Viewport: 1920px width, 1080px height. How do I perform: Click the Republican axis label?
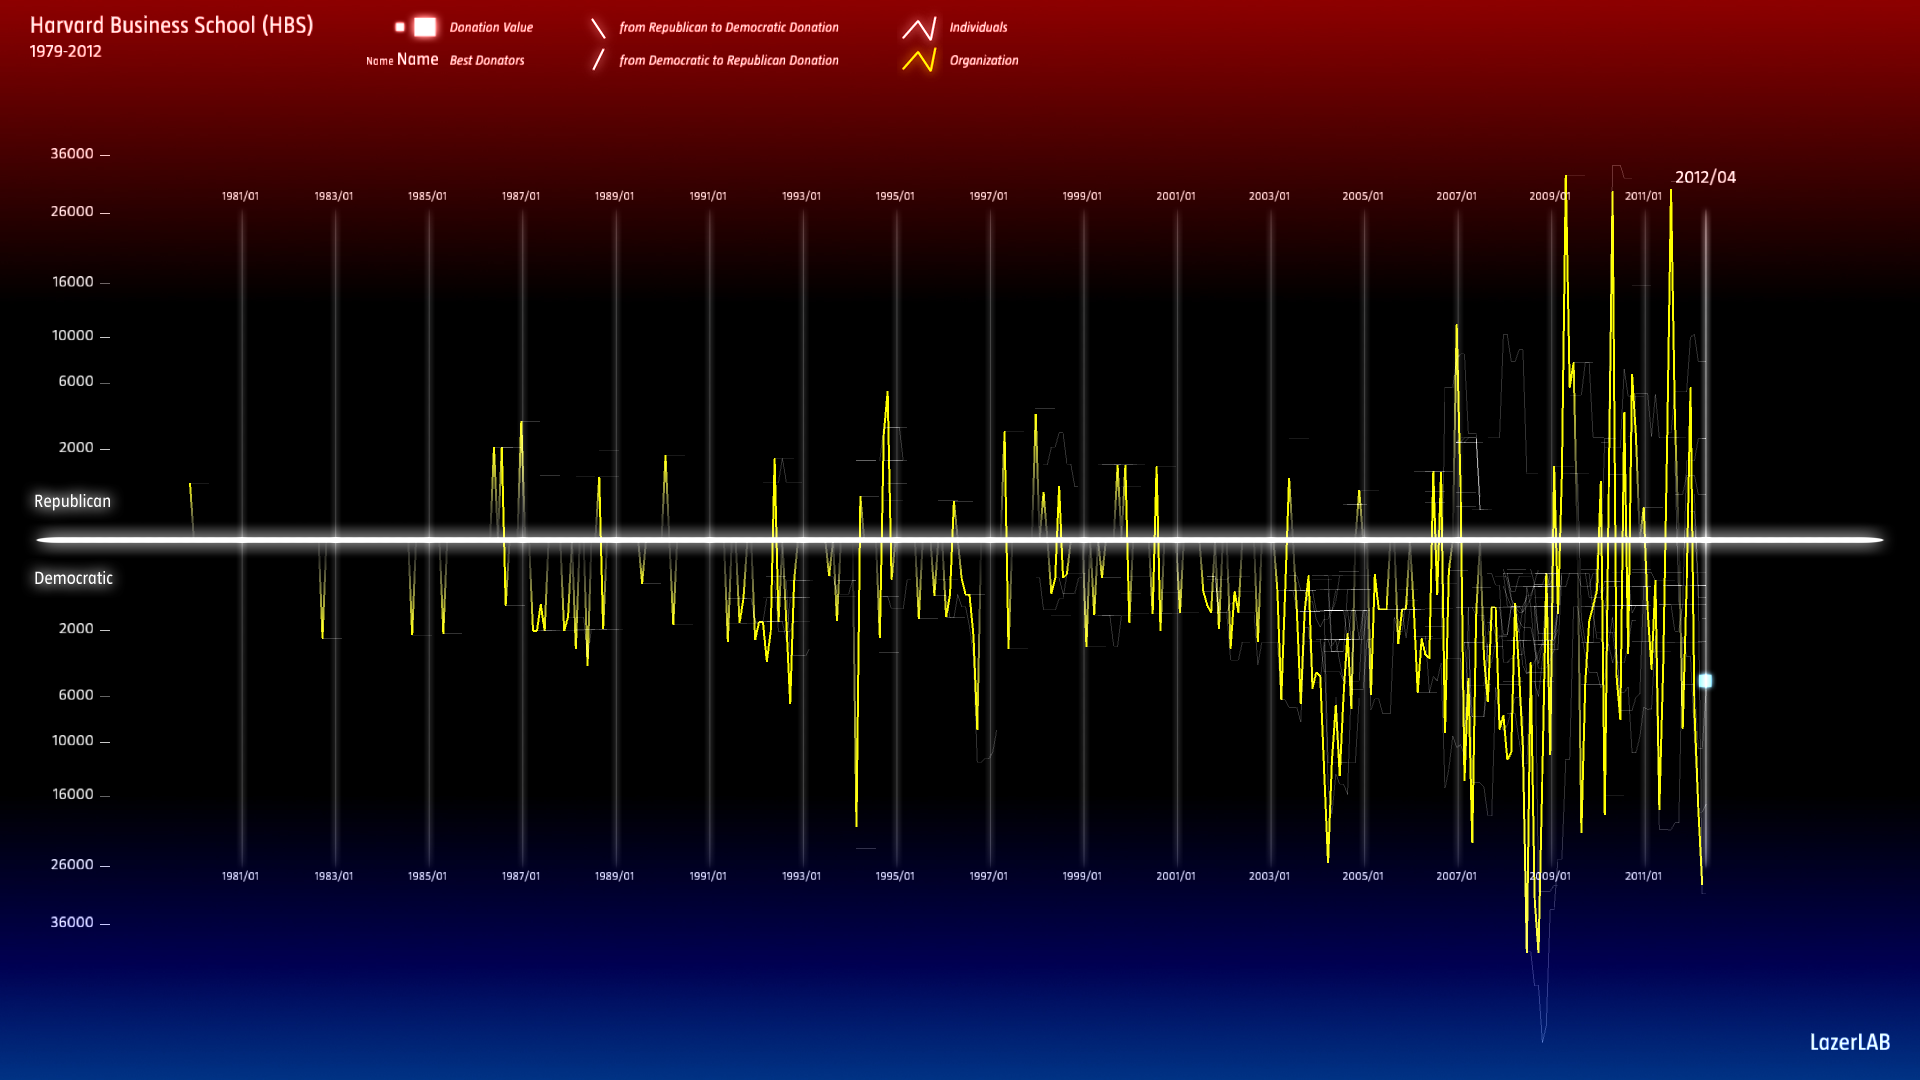pyautogui.click(x=72, y=501)
